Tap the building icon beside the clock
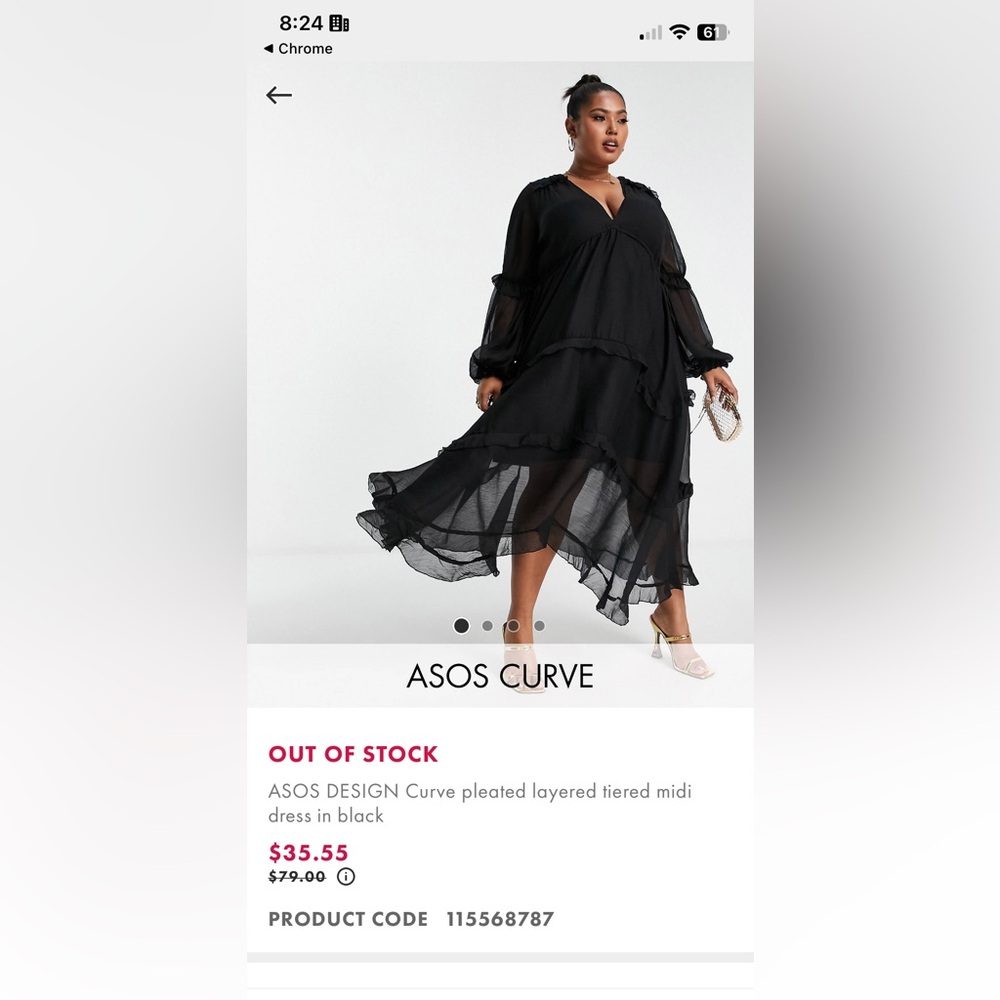Image resolution: width=1000 pixels, height=1000 pixels. [339, 24]
